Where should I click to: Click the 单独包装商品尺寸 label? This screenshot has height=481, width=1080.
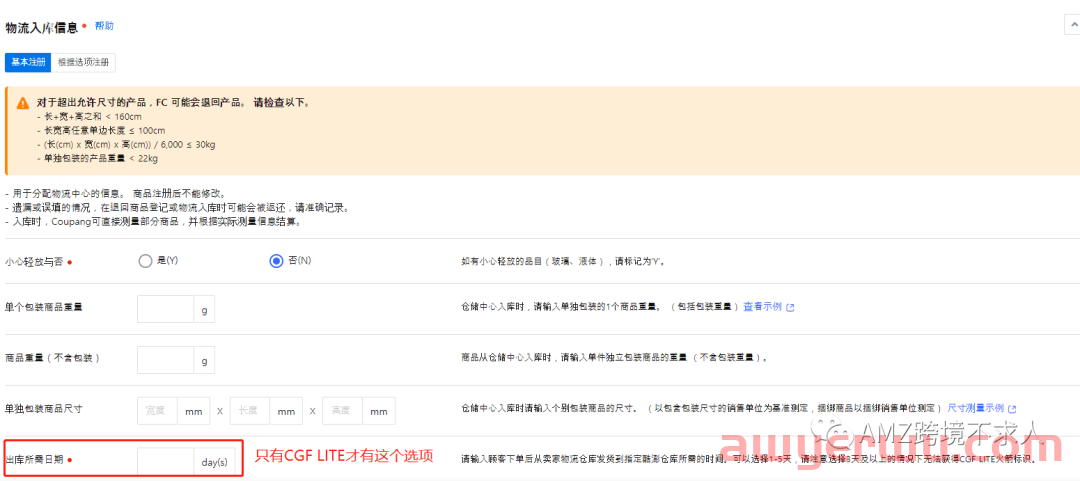coord(43,408)
